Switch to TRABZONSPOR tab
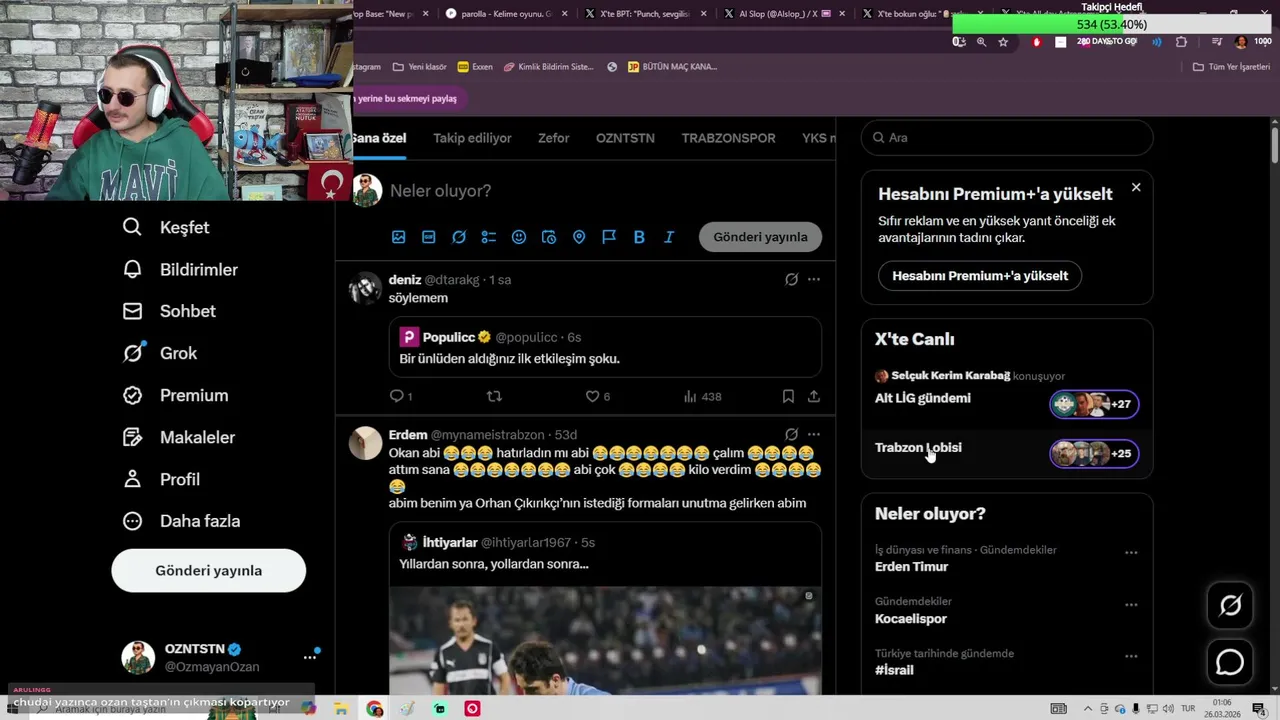Screen dimensions: 1280x720 pos(729,138)
